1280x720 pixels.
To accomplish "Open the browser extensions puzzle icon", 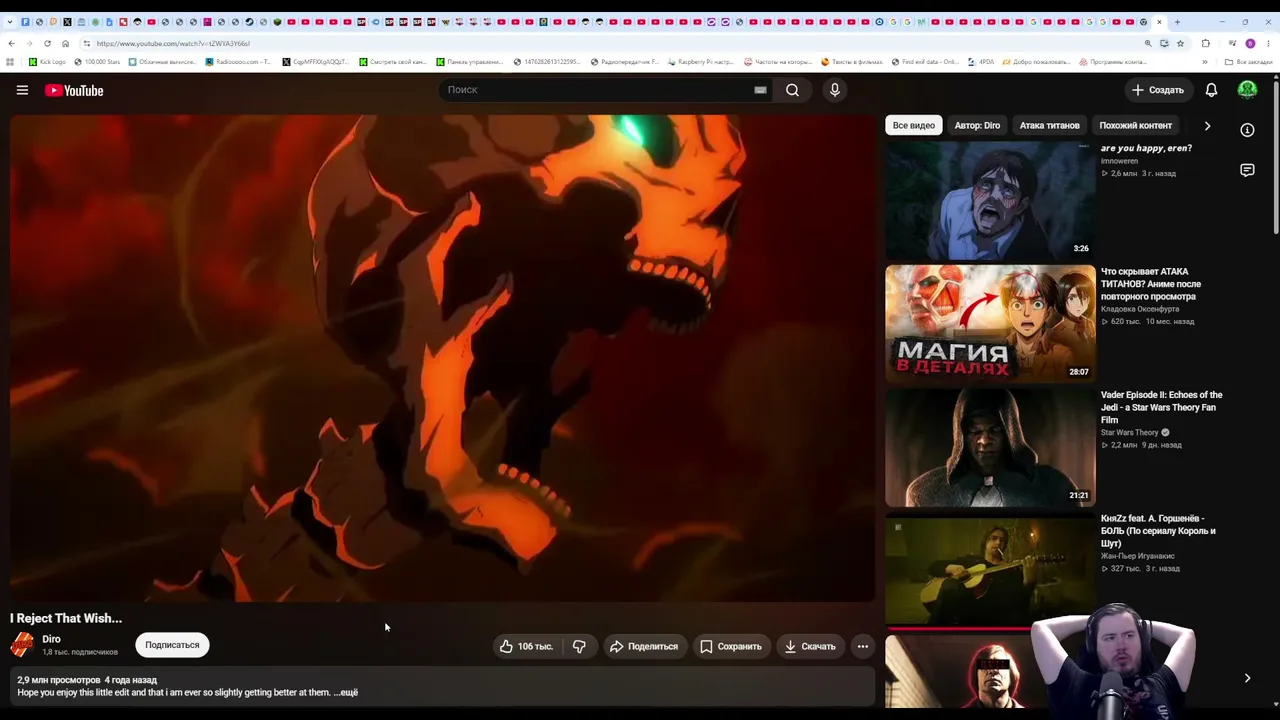I will (x=1205, y=43).
